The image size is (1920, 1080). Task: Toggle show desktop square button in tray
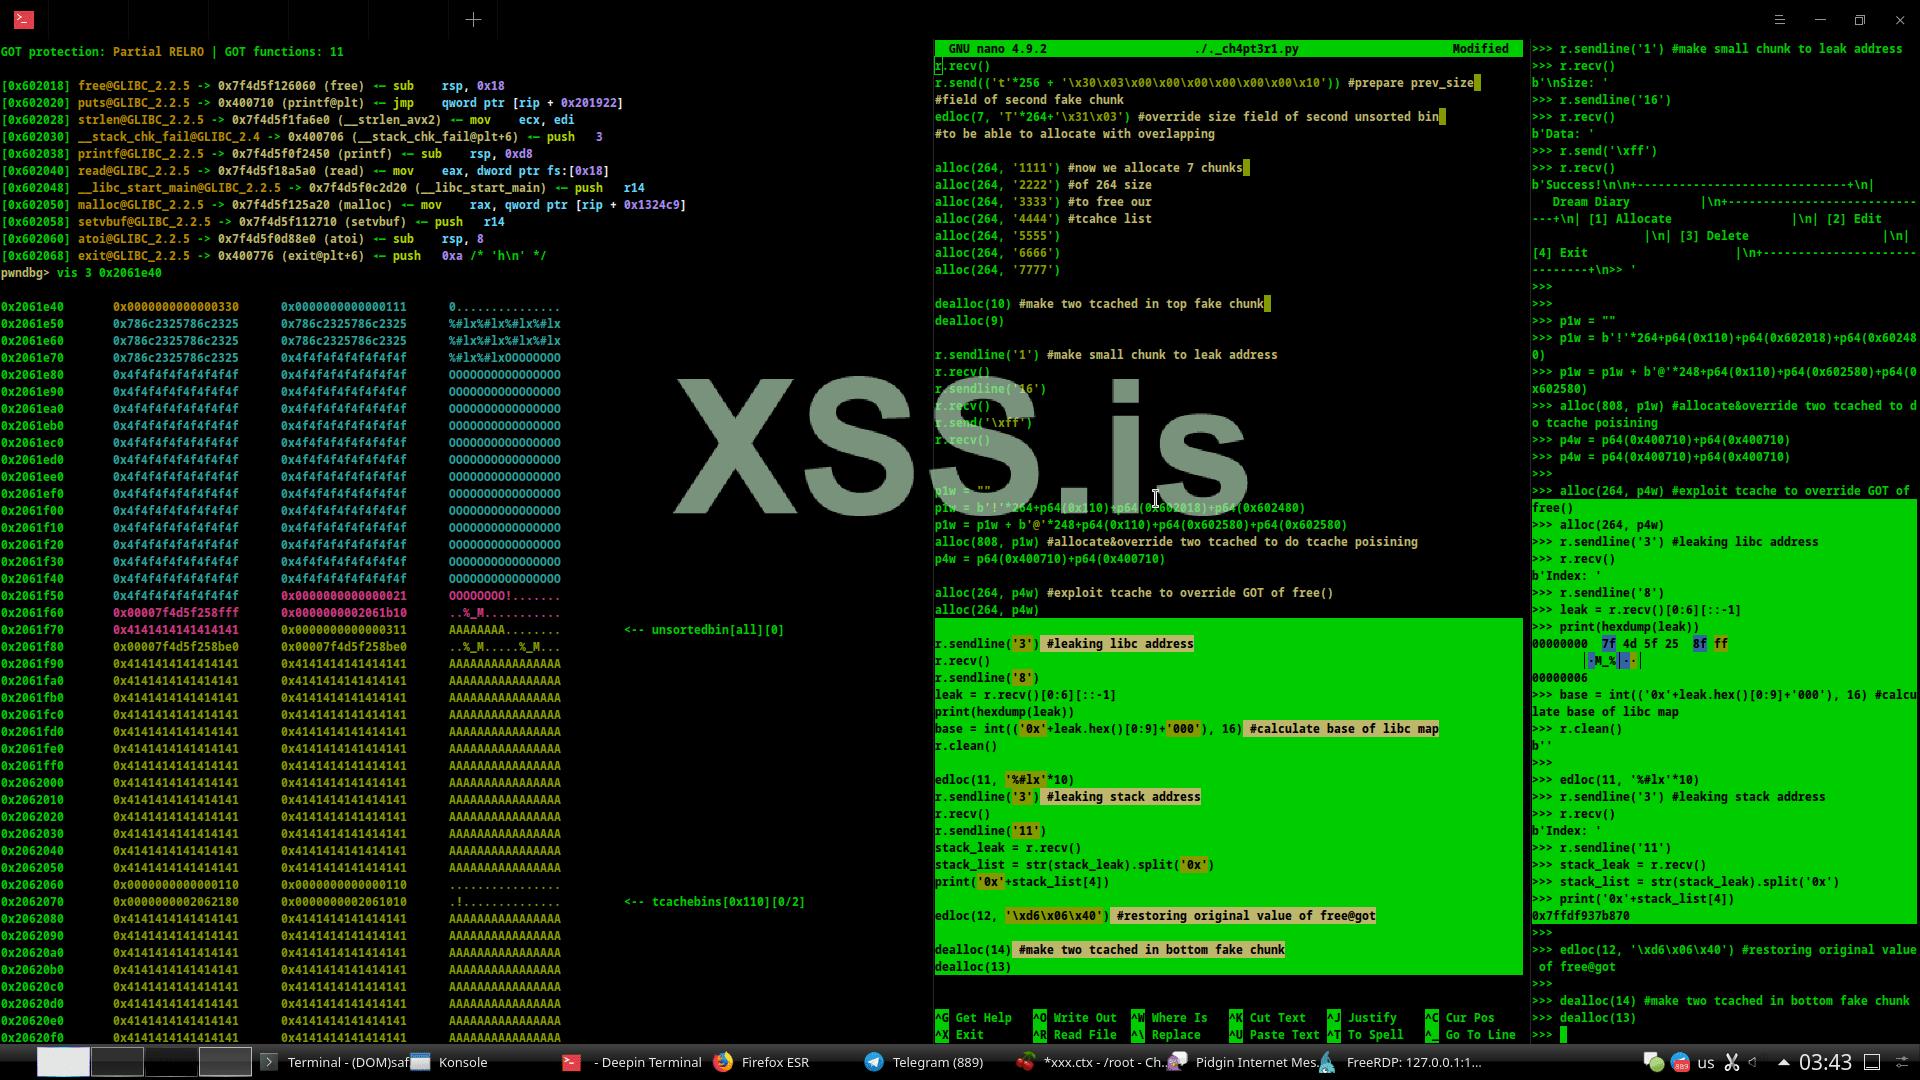[1872, 1062]
